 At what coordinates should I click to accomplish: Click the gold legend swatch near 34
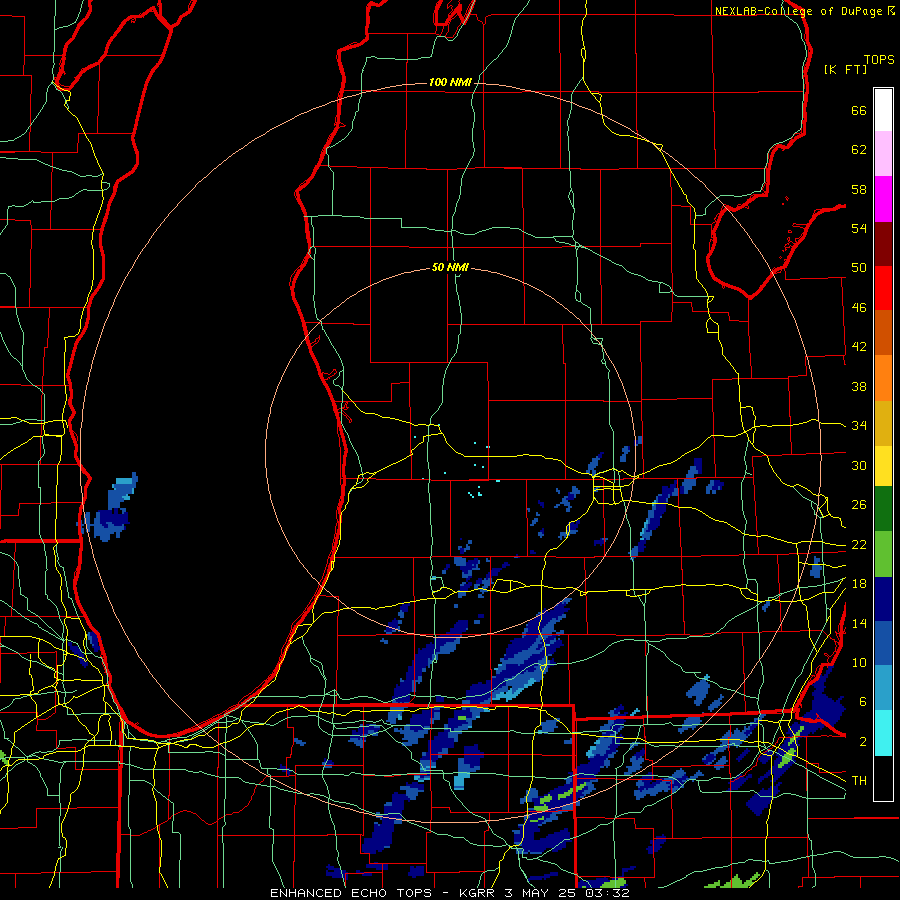883,423
